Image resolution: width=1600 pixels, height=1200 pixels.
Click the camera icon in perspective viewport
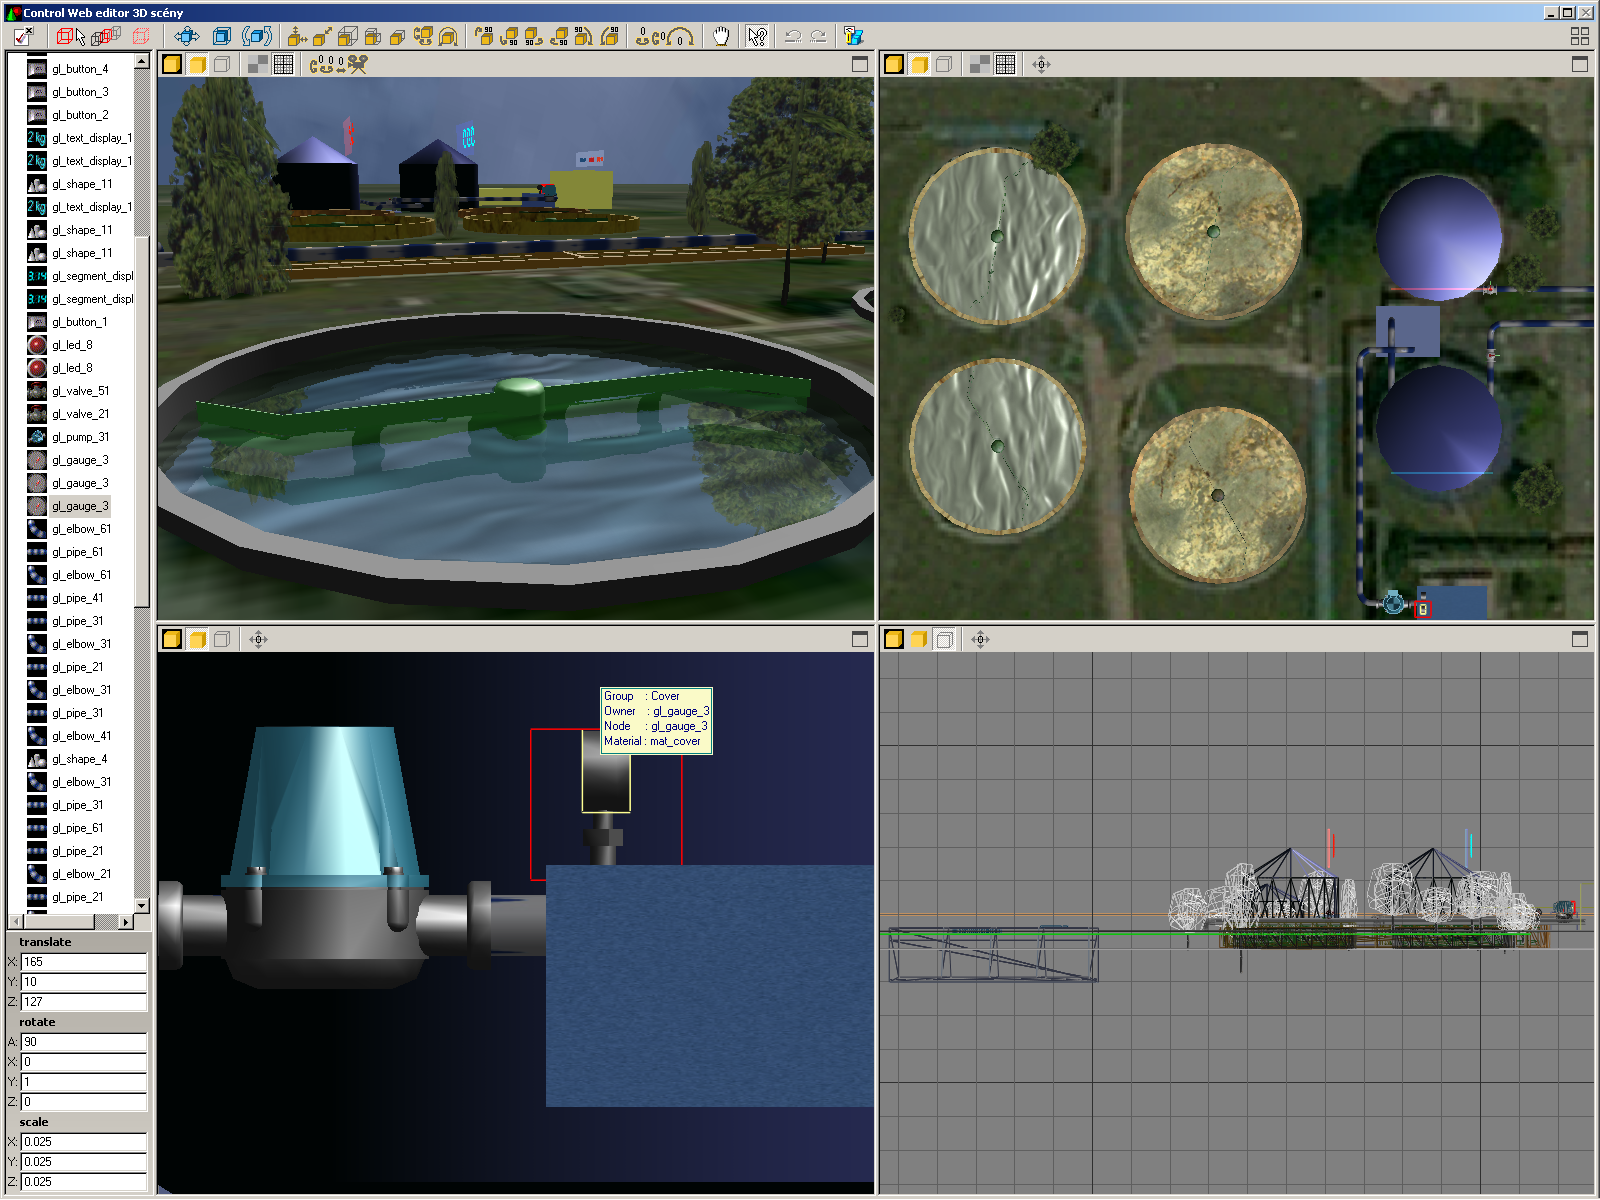(x=357, y=65)
